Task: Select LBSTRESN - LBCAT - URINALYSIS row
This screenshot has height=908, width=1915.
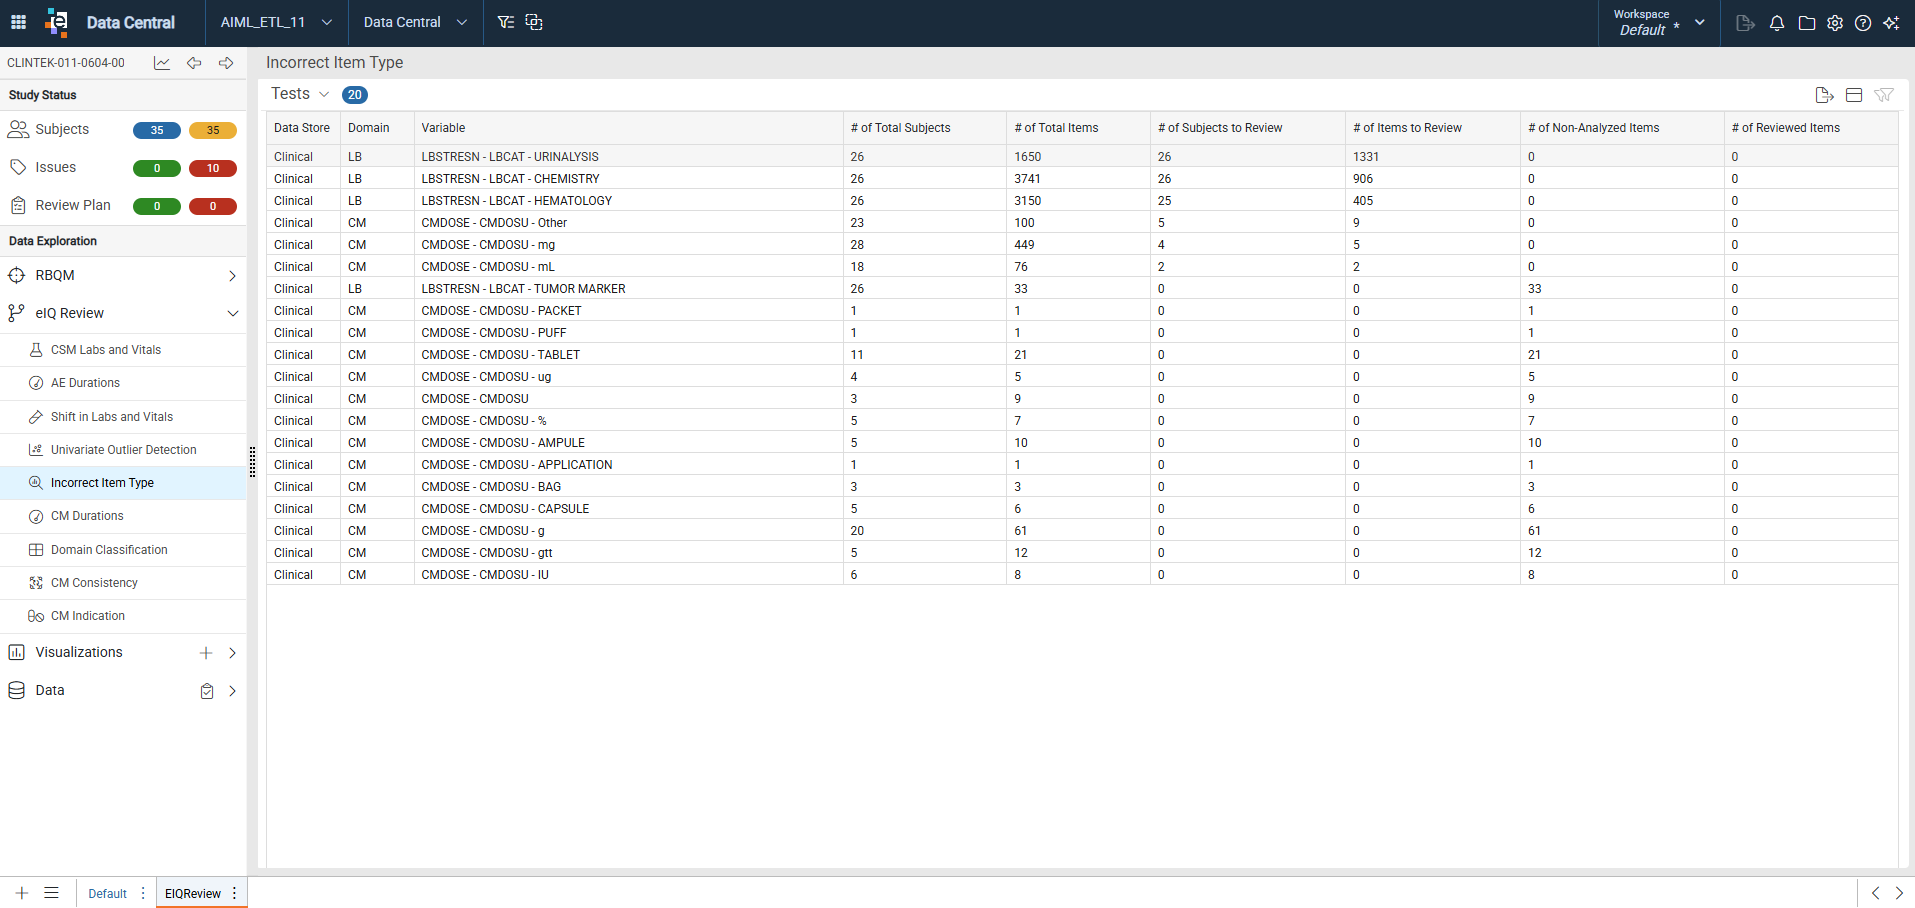Action: pos(1082,157)
